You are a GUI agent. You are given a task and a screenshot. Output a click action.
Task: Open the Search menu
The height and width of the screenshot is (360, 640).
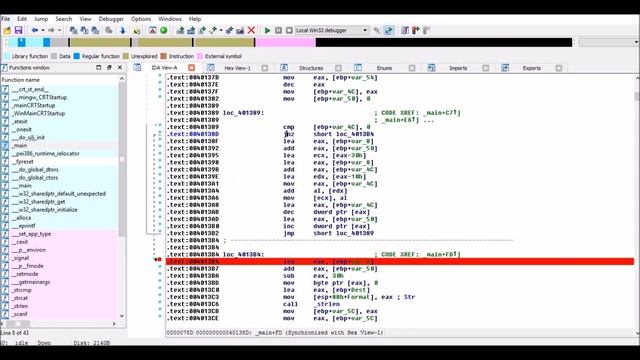64,19
